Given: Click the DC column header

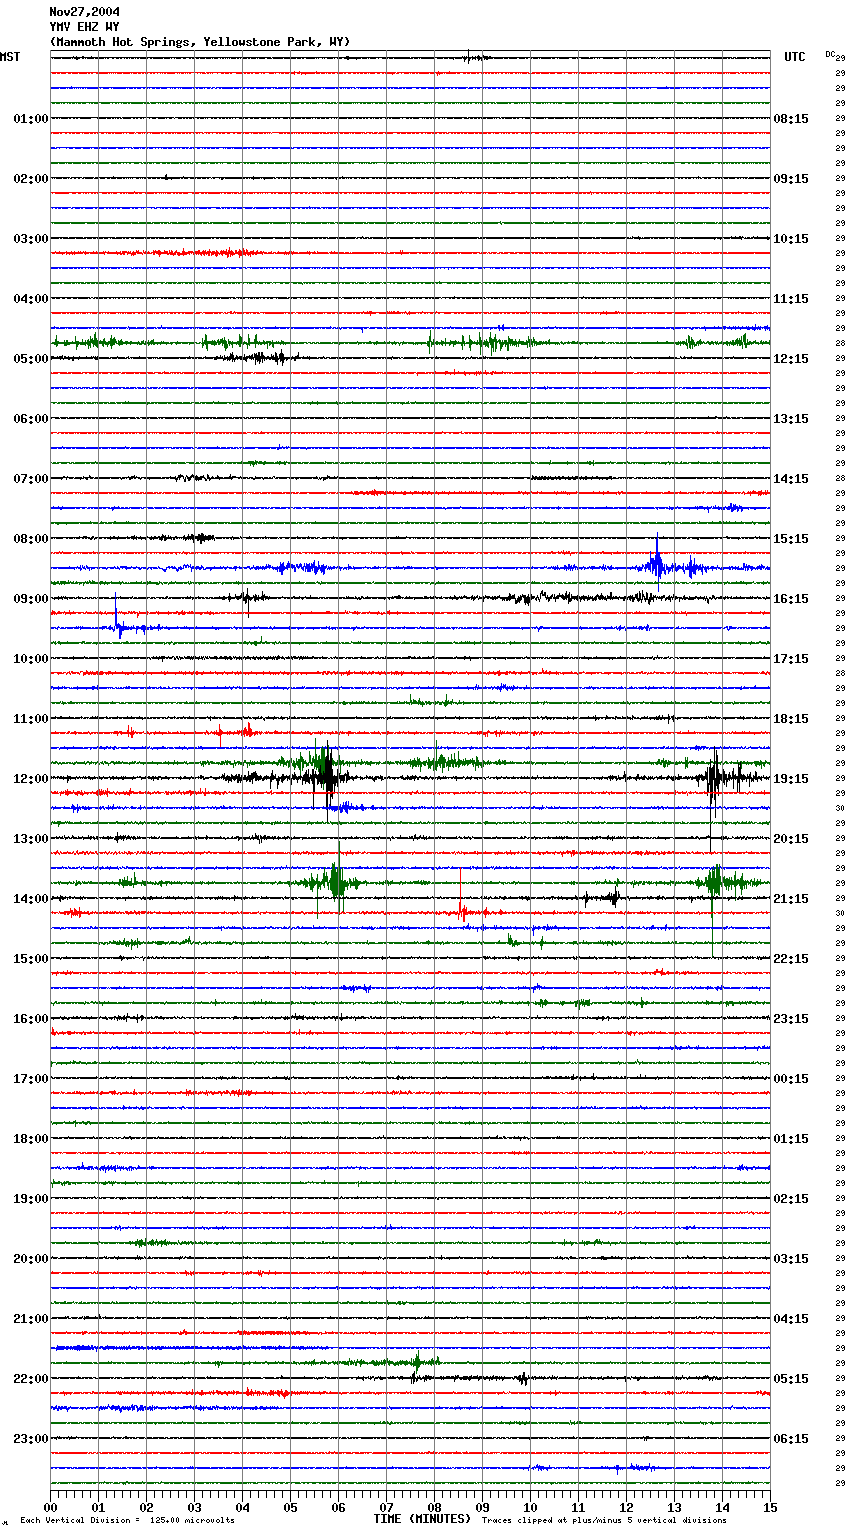Looking at the screenshot, I should [x=830, y=54].
